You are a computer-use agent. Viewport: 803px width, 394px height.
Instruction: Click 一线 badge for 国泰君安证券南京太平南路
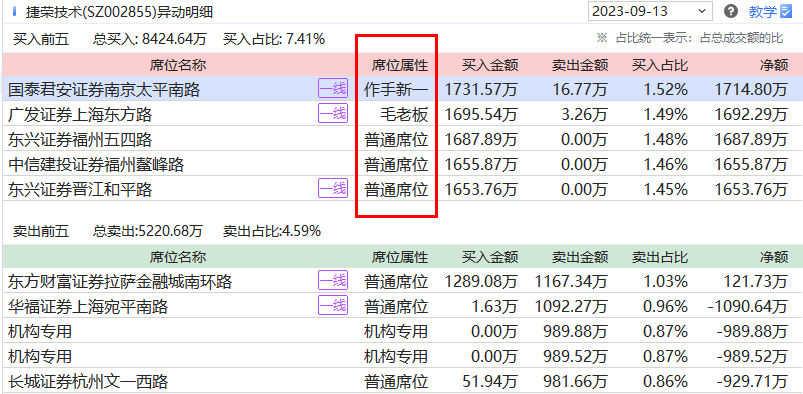click(333, 89)
